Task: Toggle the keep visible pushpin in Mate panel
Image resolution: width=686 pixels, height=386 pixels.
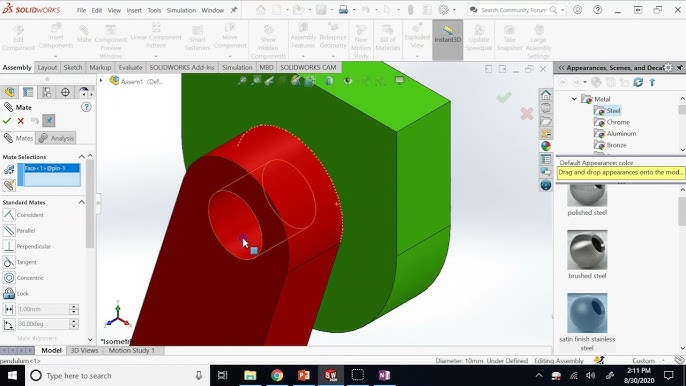Action: pyautogui.click(x=49, y=121)
